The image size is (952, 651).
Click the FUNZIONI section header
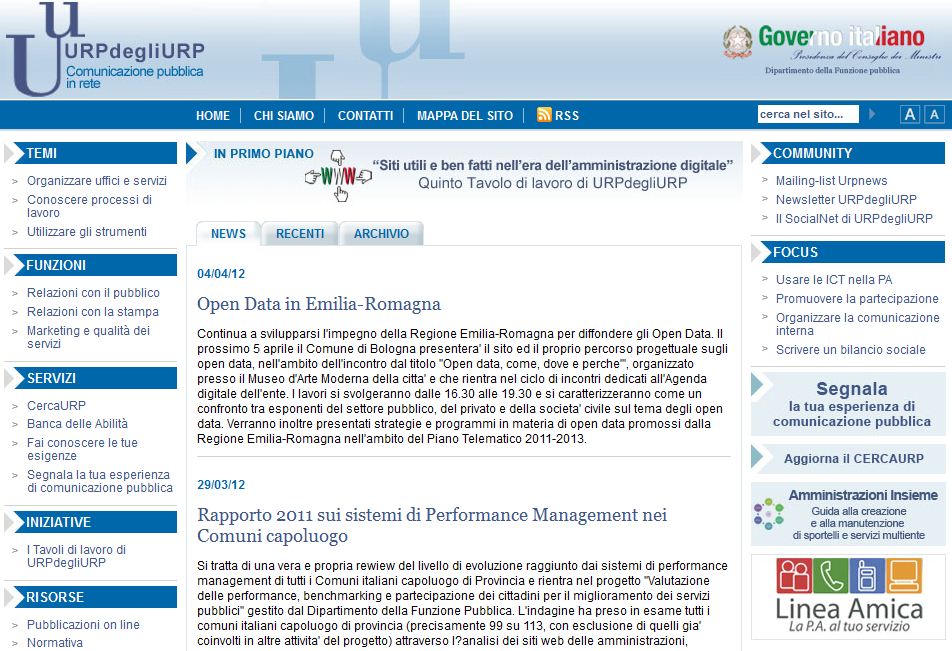pos(90,265)
